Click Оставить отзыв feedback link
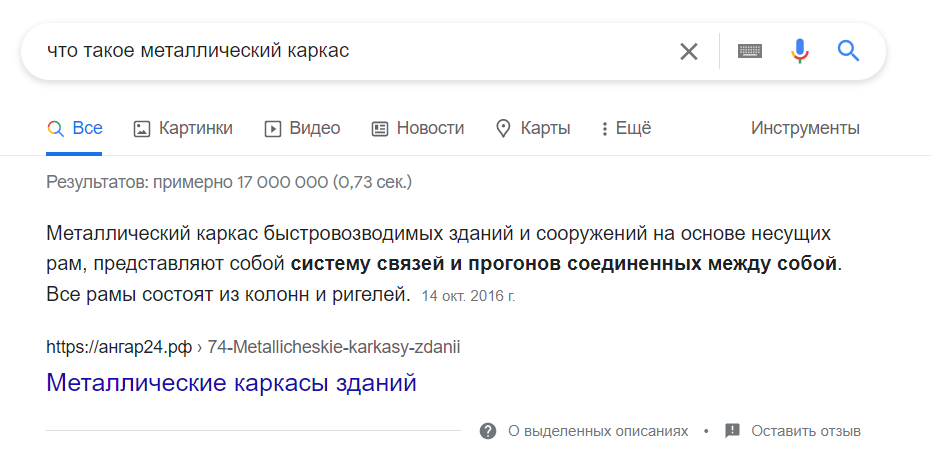This screenshot has height=451, width=932. [x=805, y=431]
